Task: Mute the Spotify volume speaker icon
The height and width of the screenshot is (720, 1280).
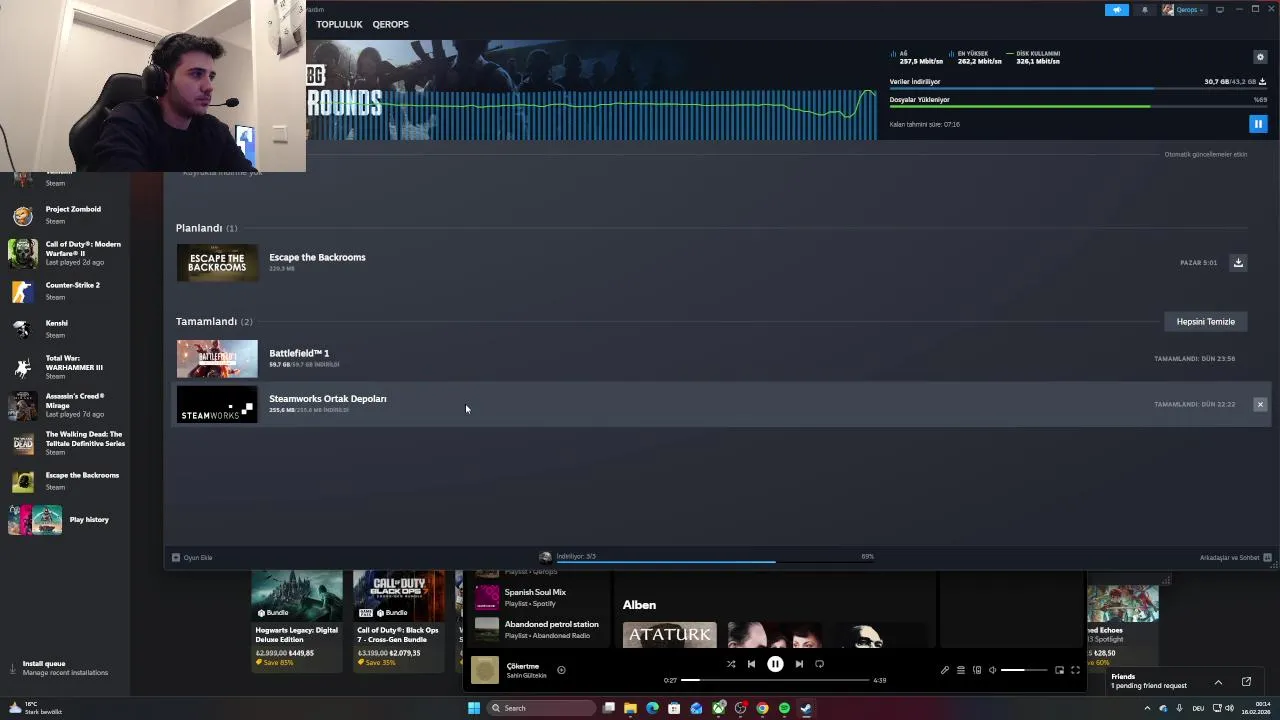Action: tap(992, 670)
